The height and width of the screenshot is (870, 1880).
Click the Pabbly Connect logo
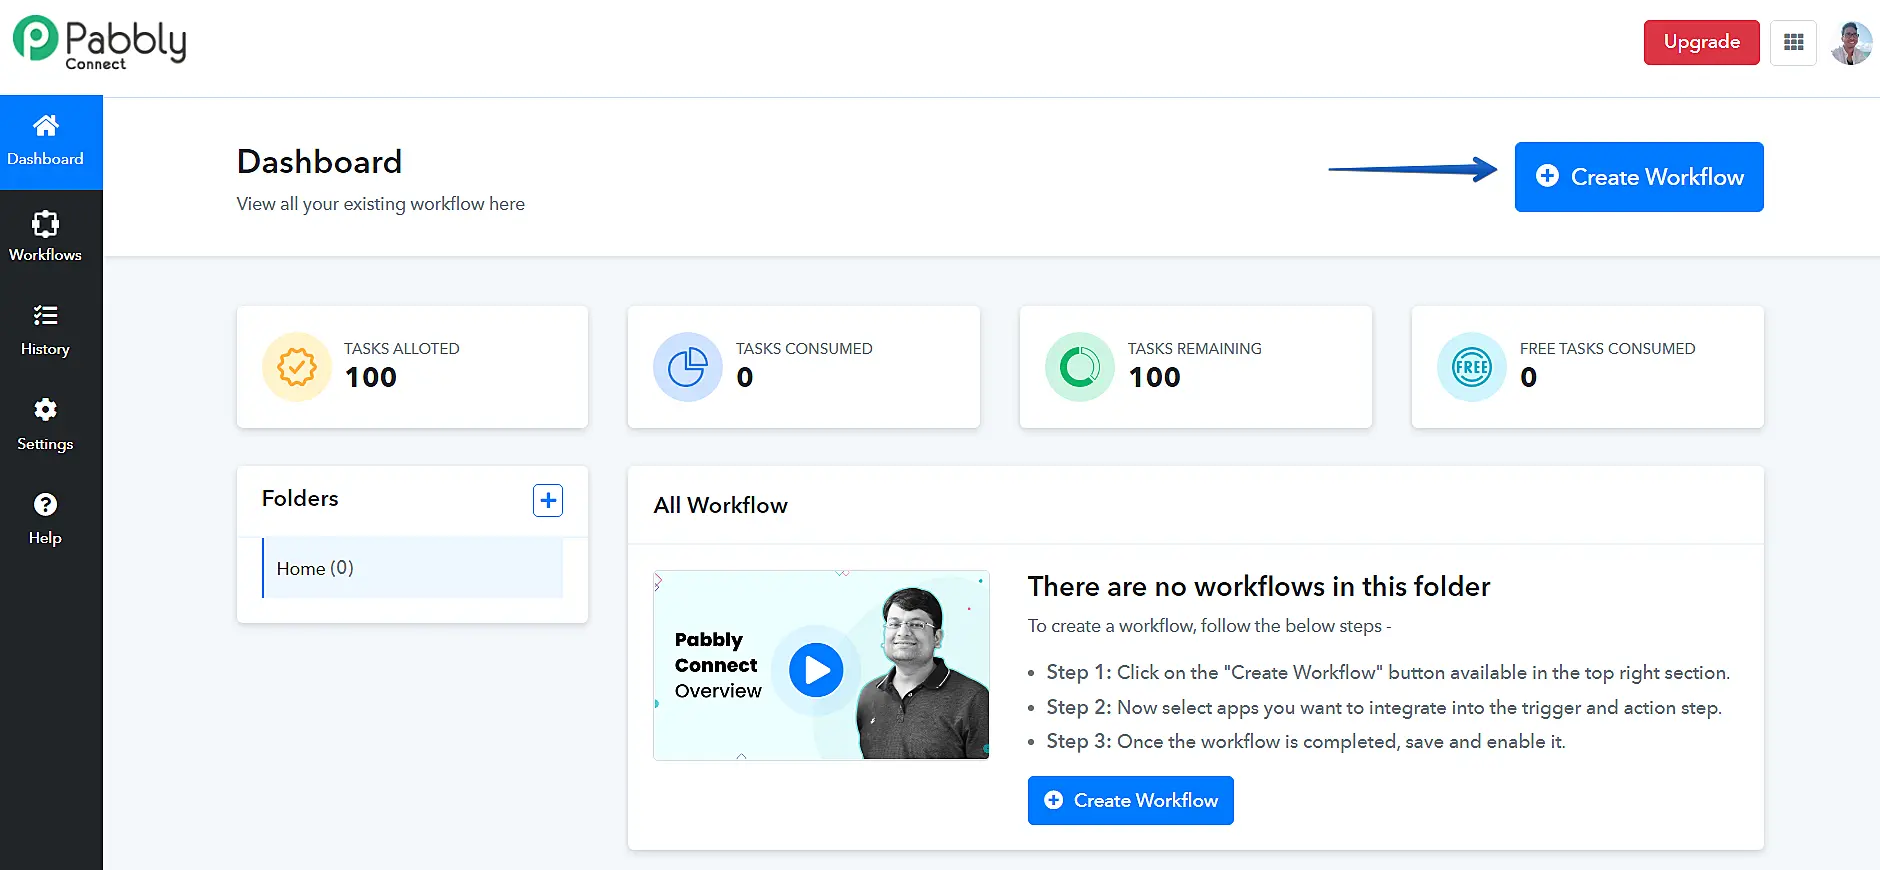point(99,43)
